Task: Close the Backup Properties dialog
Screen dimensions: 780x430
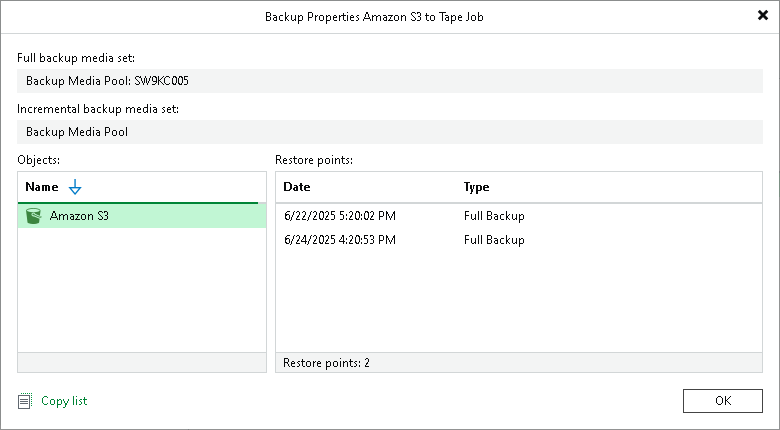Action: click(763, 15)
